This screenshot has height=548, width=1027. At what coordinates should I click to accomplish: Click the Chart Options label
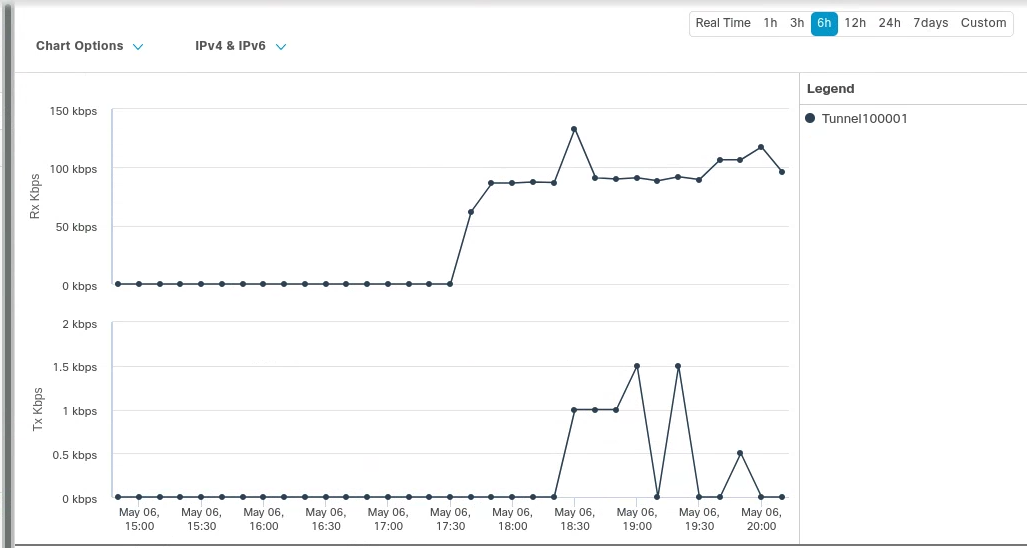pos(80,46)
